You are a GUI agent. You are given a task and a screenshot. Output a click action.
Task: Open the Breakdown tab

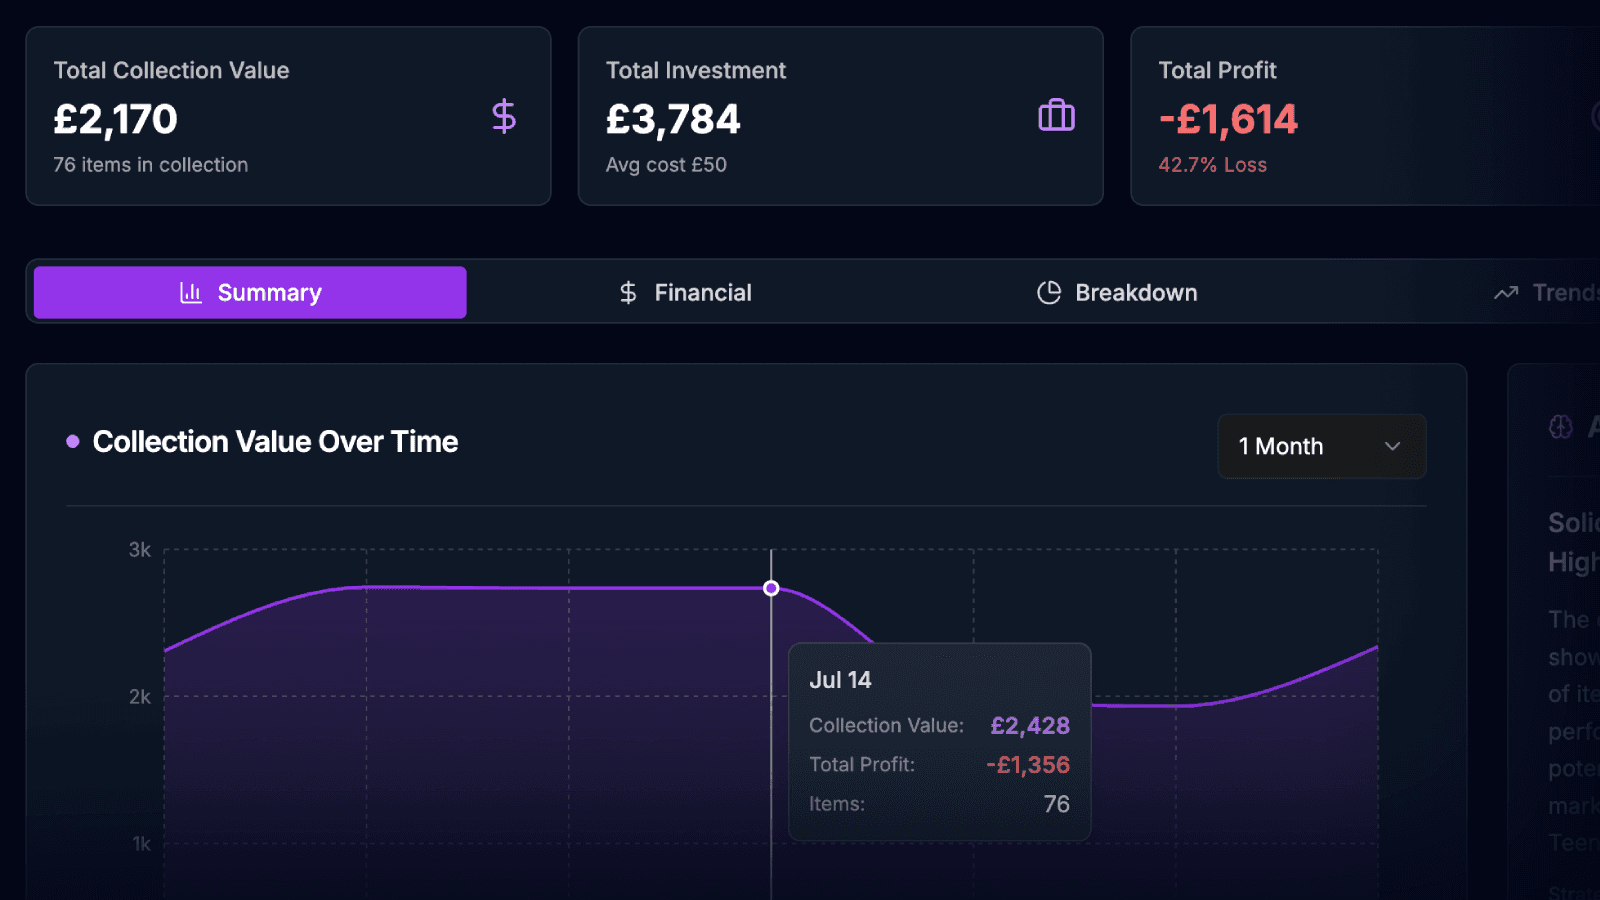1117,292
